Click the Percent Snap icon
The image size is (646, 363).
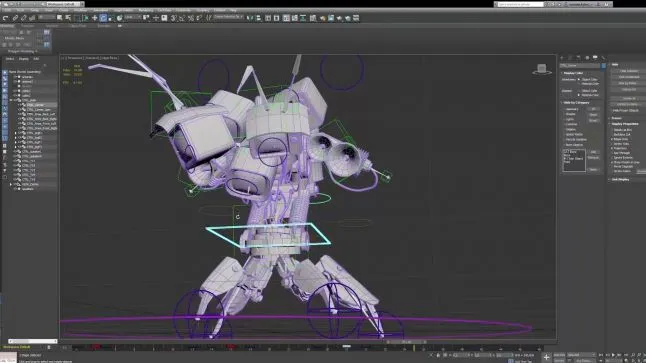tap(191, 18)
